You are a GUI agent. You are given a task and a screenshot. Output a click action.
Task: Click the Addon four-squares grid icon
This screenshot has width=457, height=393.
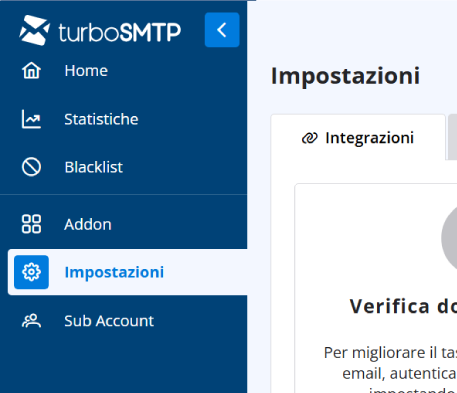[31, 224]
